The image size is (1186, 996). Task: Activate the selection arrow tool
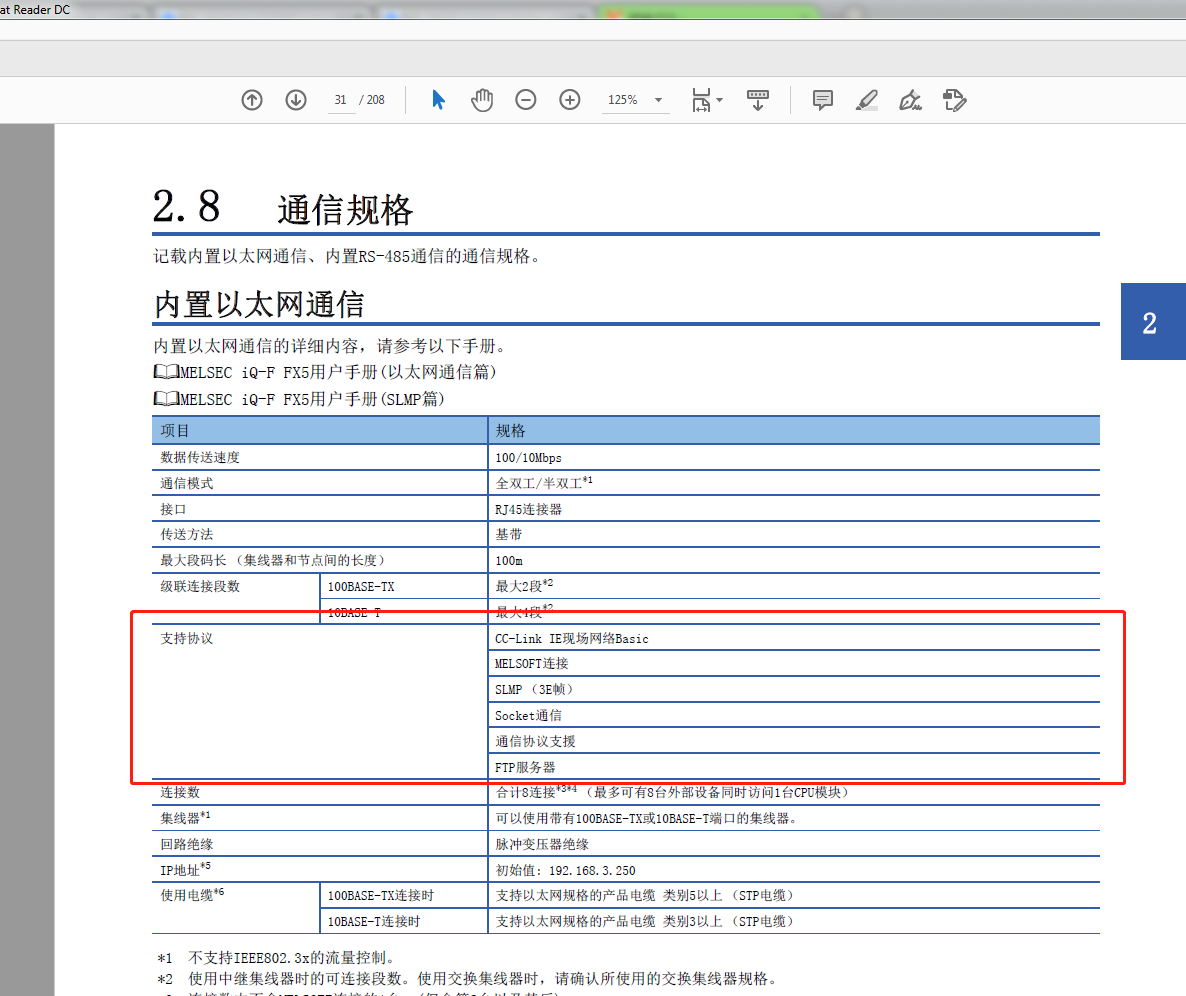(438, 100)
